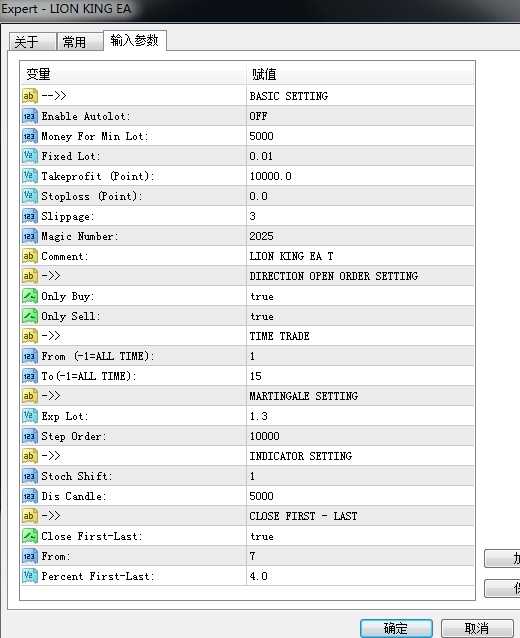Click the string icon beside Comment
The height and width of the screenshot is (638, 520).
pyautogui.click(x=30, y=256)
